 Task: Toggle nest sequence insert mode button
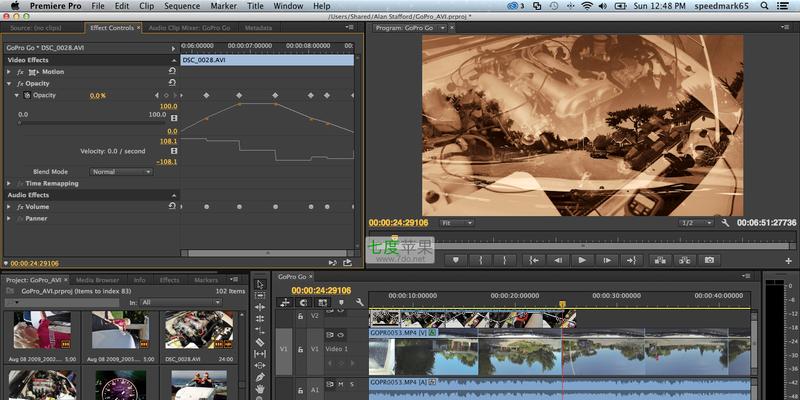point(285,302)
